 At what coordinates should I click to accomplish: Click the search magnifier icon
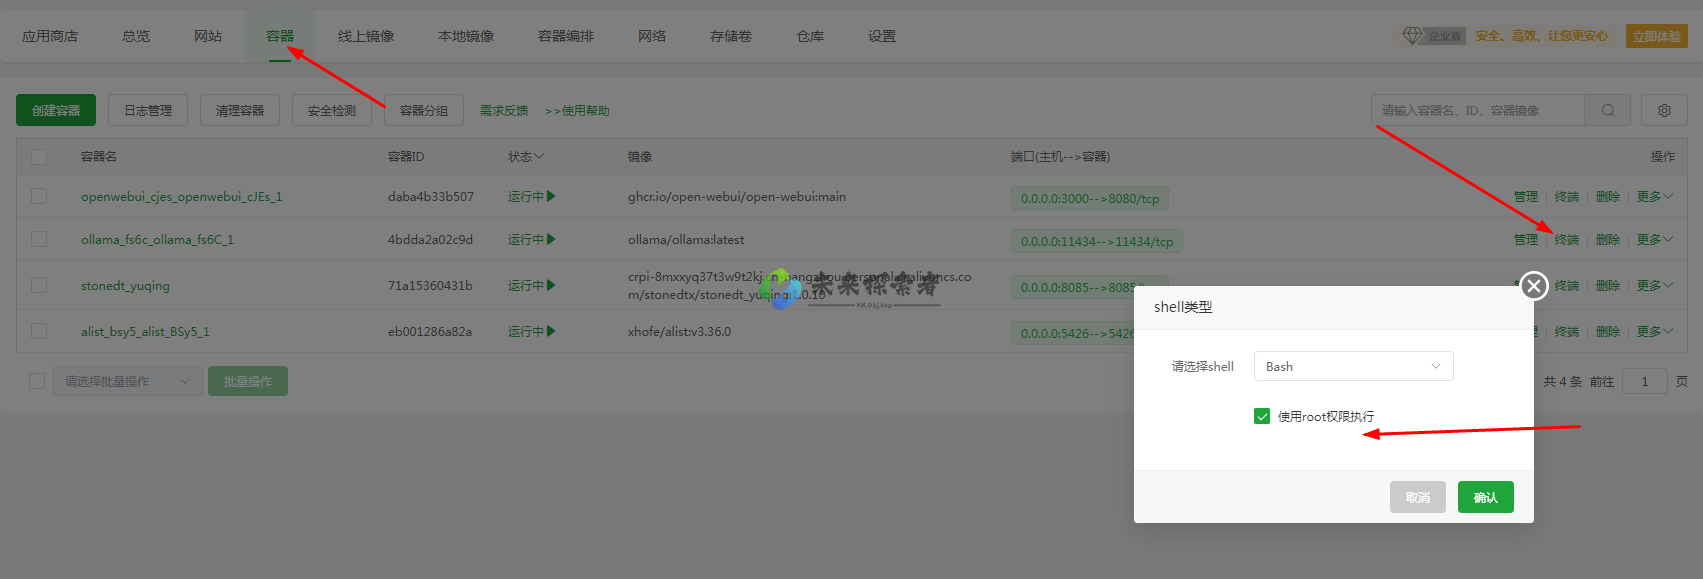tap(1607, 111)
